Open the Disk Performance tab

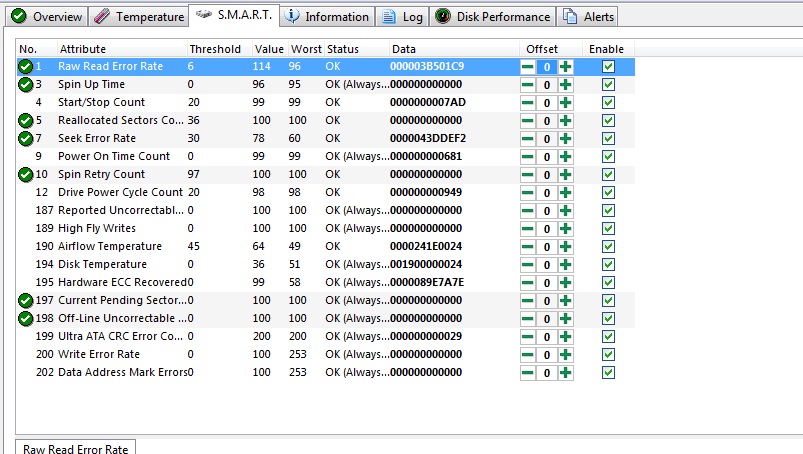pyautogui.click(x=493, y=16)
